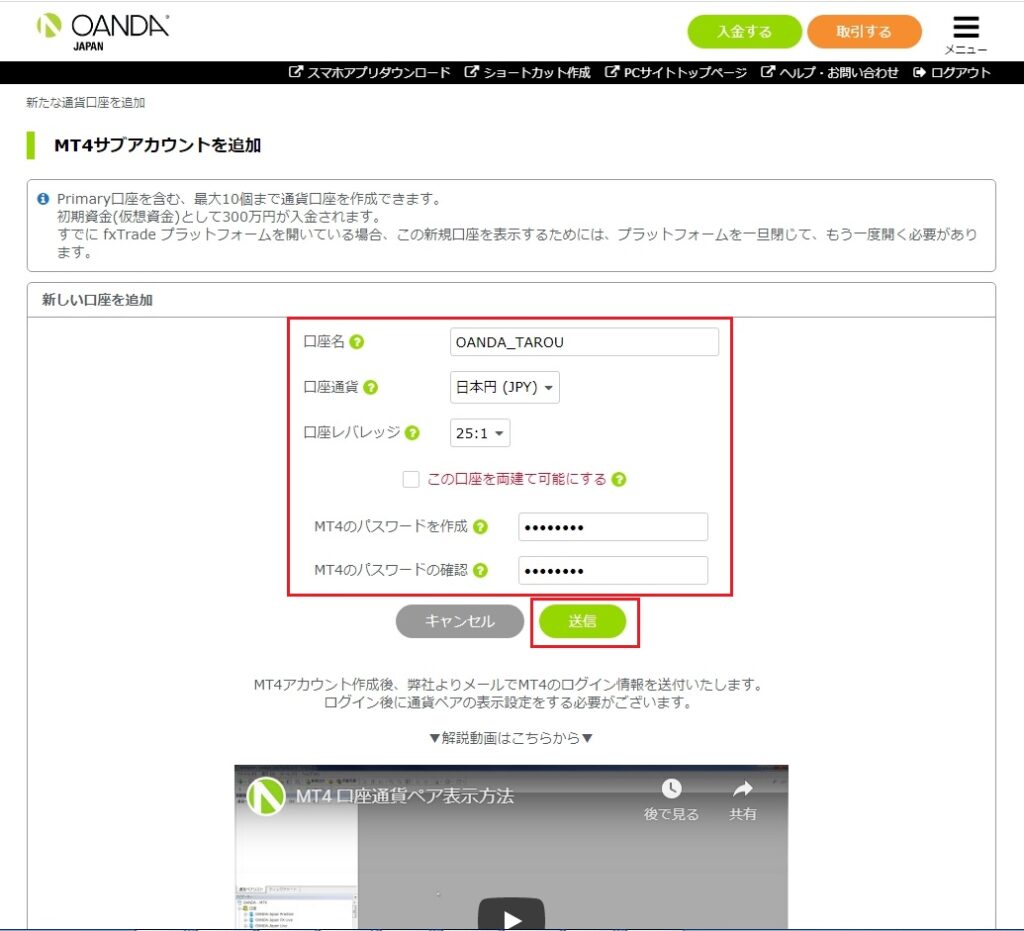Click the MT4サブアカウントを追加 heading
This screenshot has height=931, width=1024.
pos(157,145)
